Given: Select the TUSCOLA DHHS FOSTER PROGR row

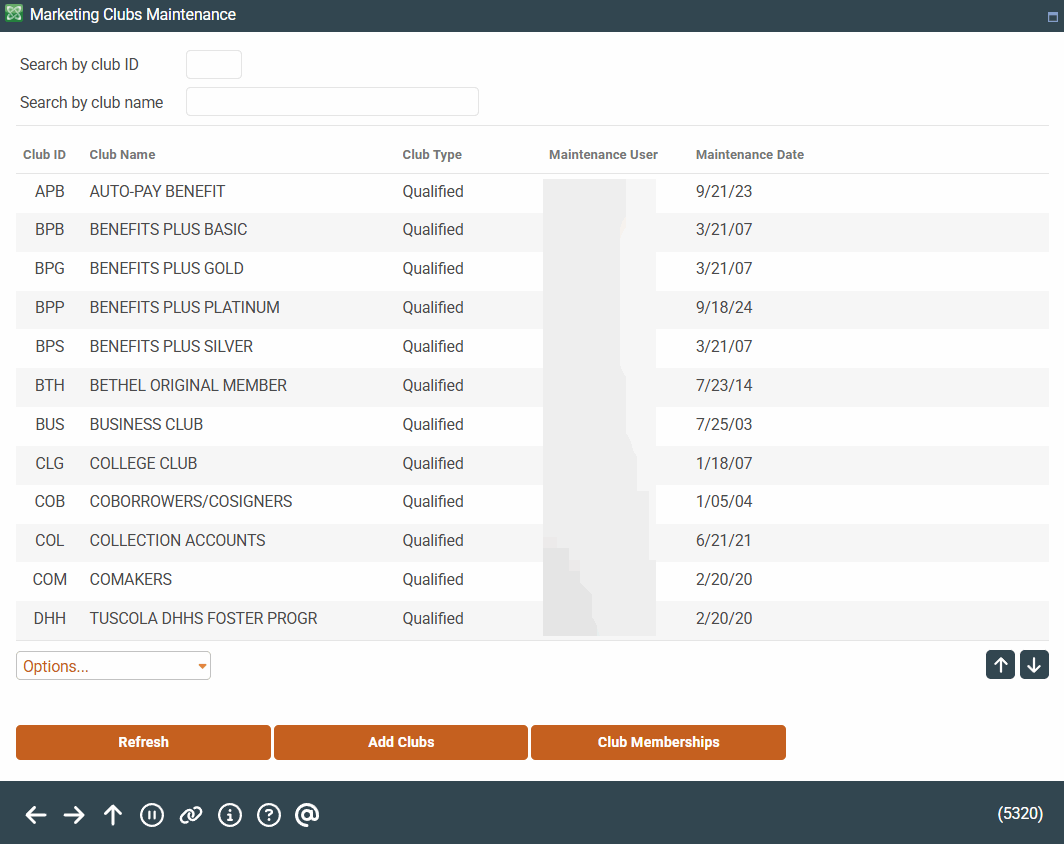Looking at the screenshot, I should click(x=203, y=619).
